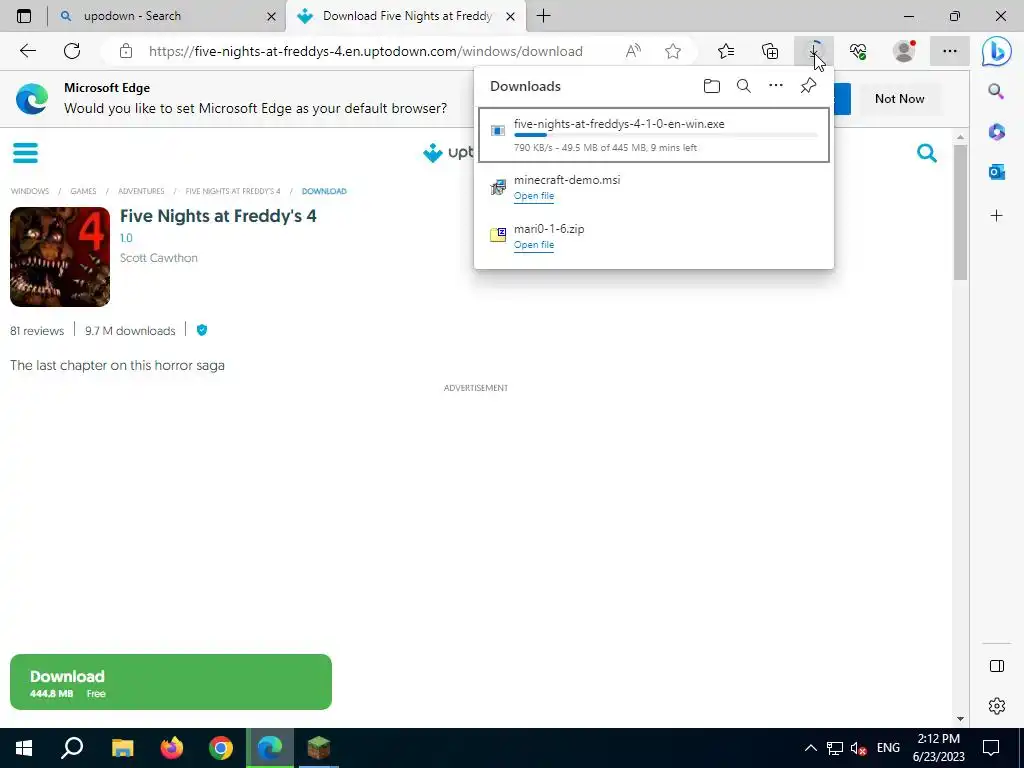
Task: Select the Download Five Nights at Freddy tab
Action: pos(406,16)
